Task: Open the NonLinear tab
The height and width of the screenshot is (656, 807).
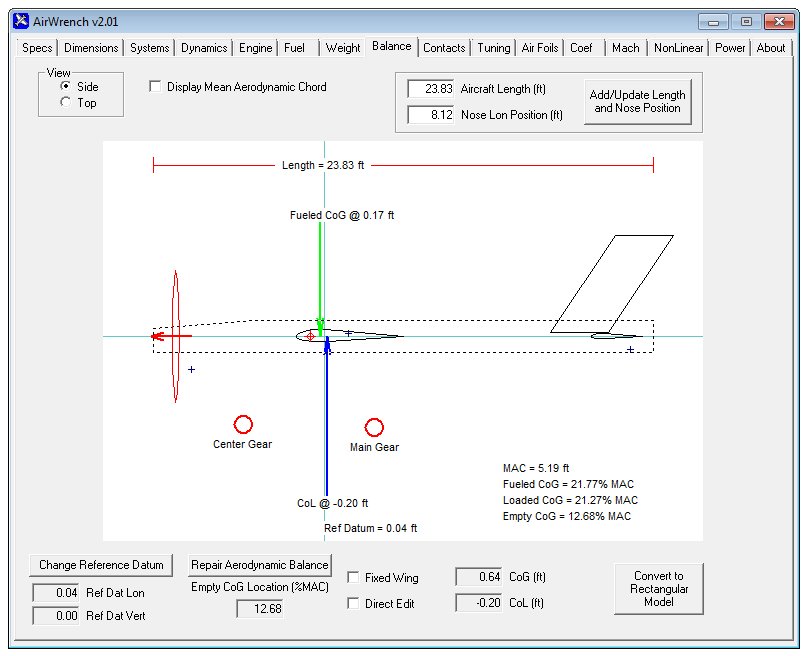Action: (678, 47)
